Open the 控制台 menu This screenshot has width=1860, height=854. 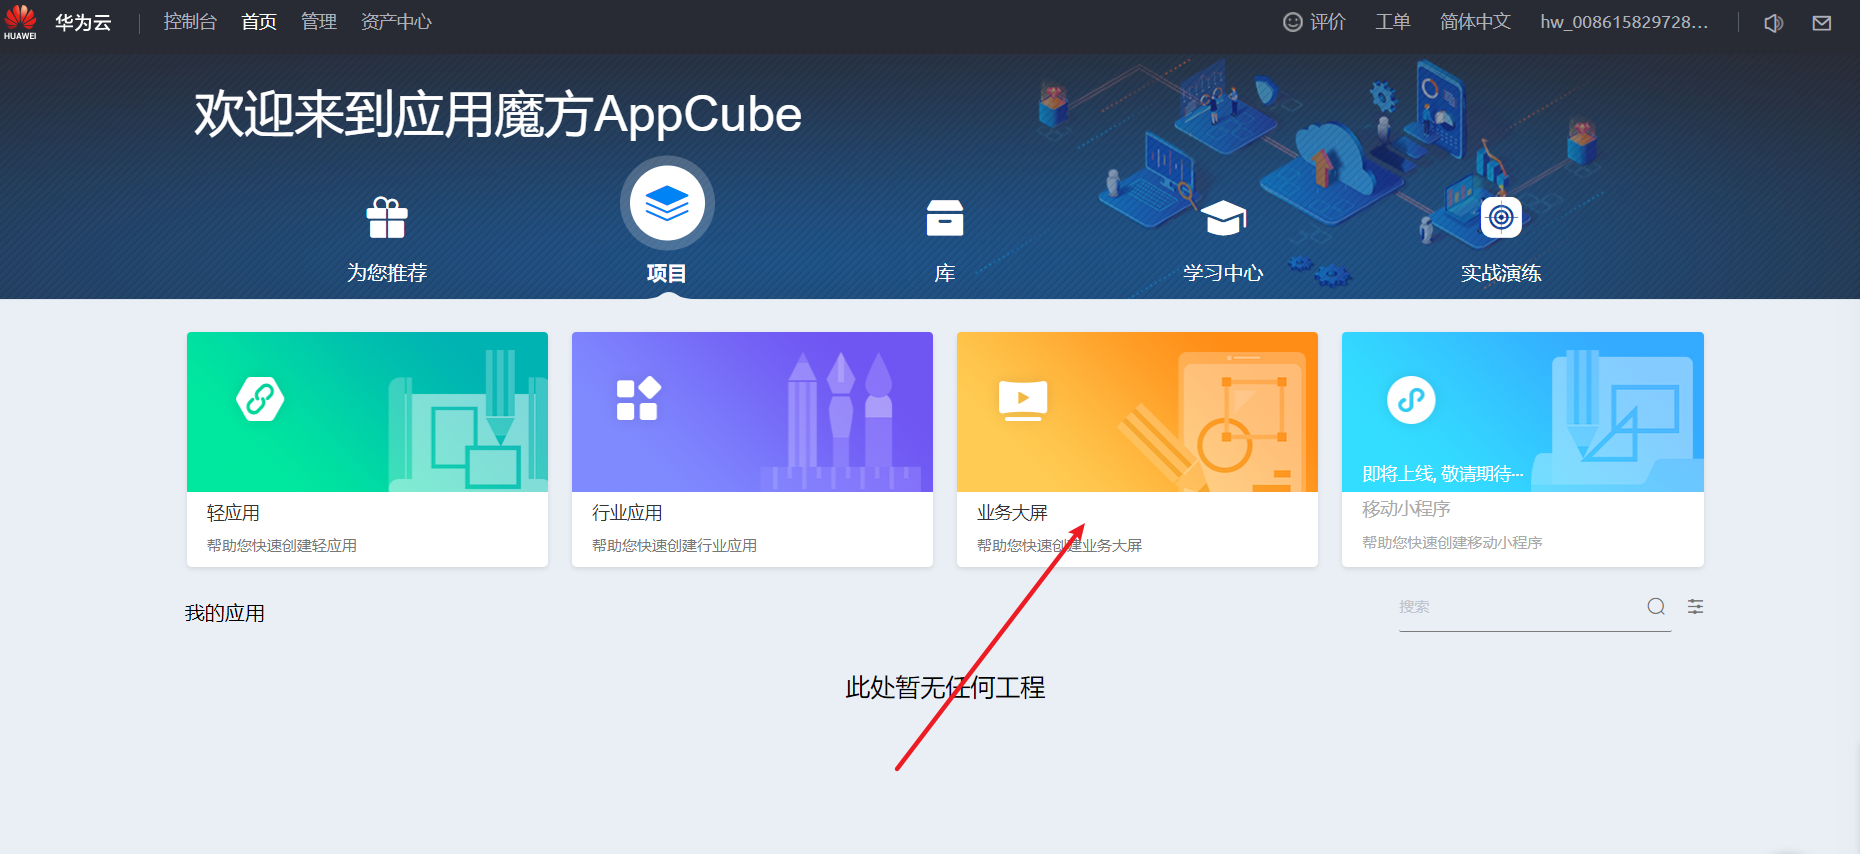pyautogui.click(x=190, y=22)
